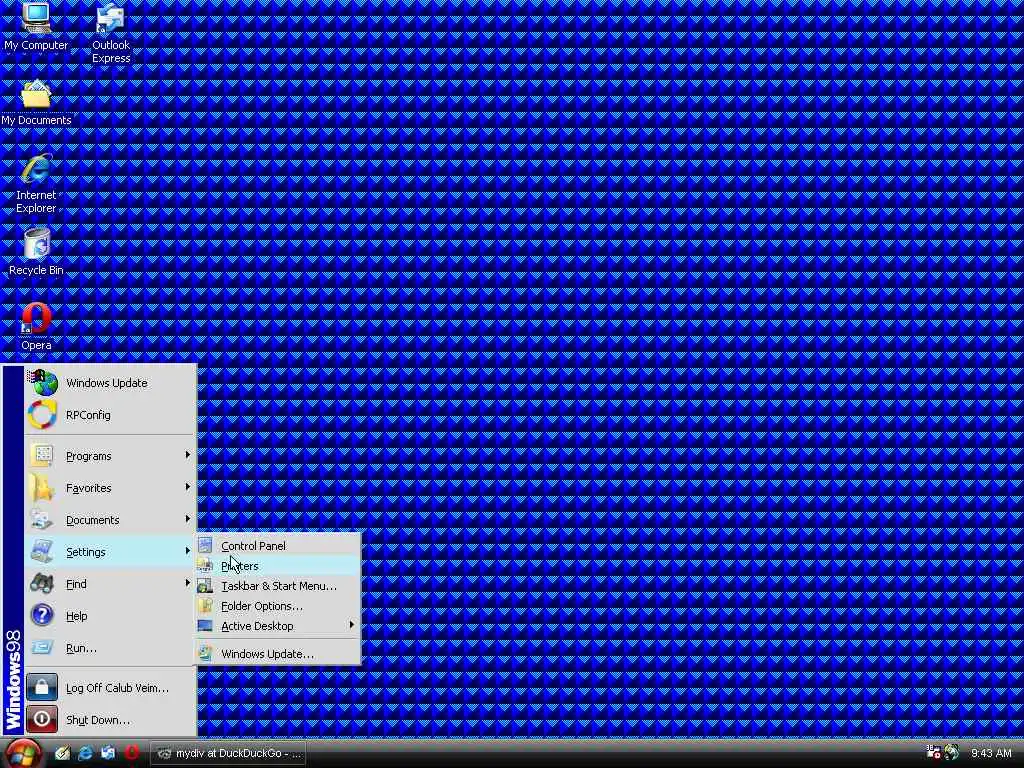Open My Documents folder on desktop
Image resolution: width=1024 pixels, height=768 pixels.
coord(36,103)
